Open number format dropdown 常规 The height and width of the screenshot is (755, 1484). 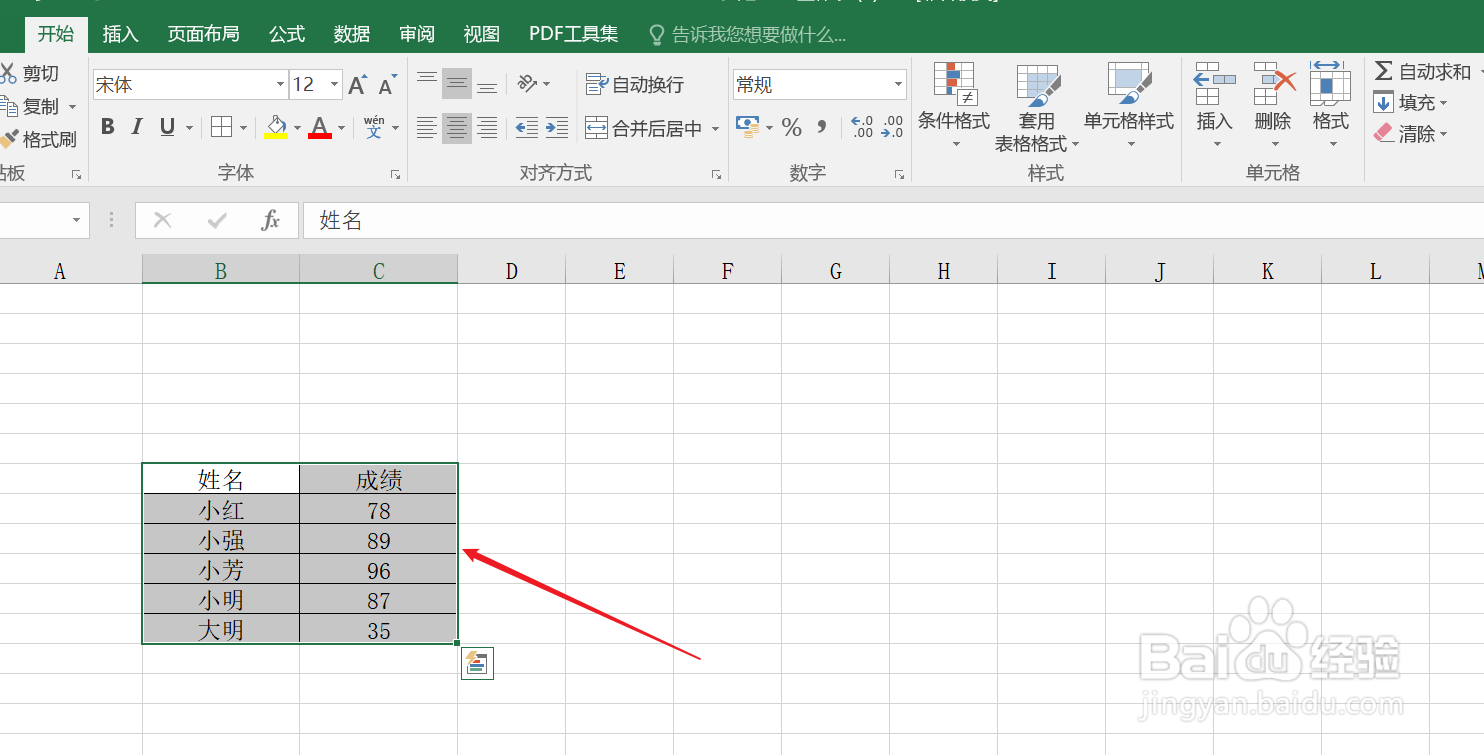coord(898,85)
